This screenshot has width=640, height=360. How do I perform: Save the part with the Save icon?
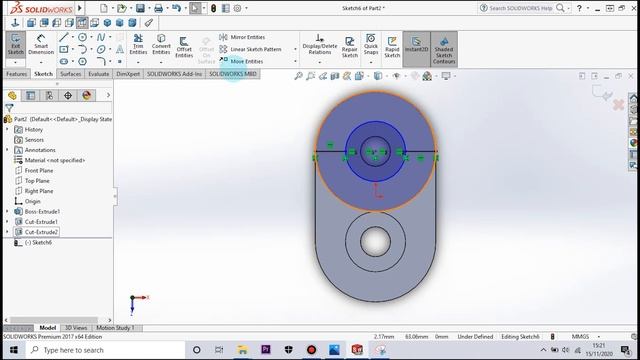pyautogui.click(x=140, y=8)
